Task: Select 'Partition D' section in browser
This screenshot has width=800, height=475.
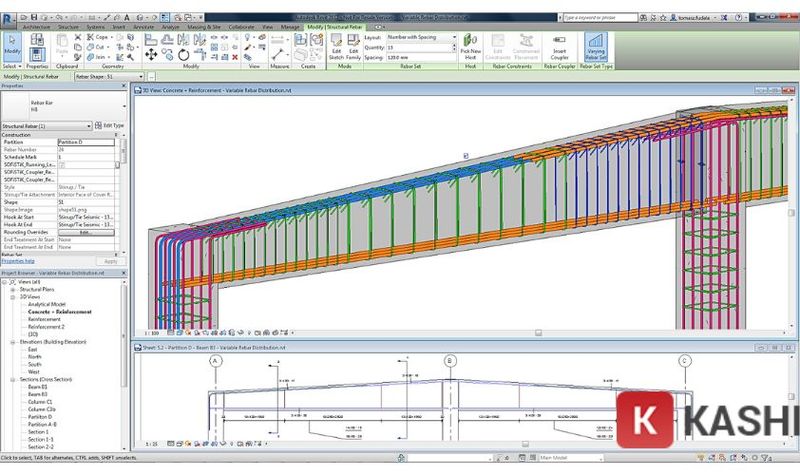Action: click(x=40, y=417)
